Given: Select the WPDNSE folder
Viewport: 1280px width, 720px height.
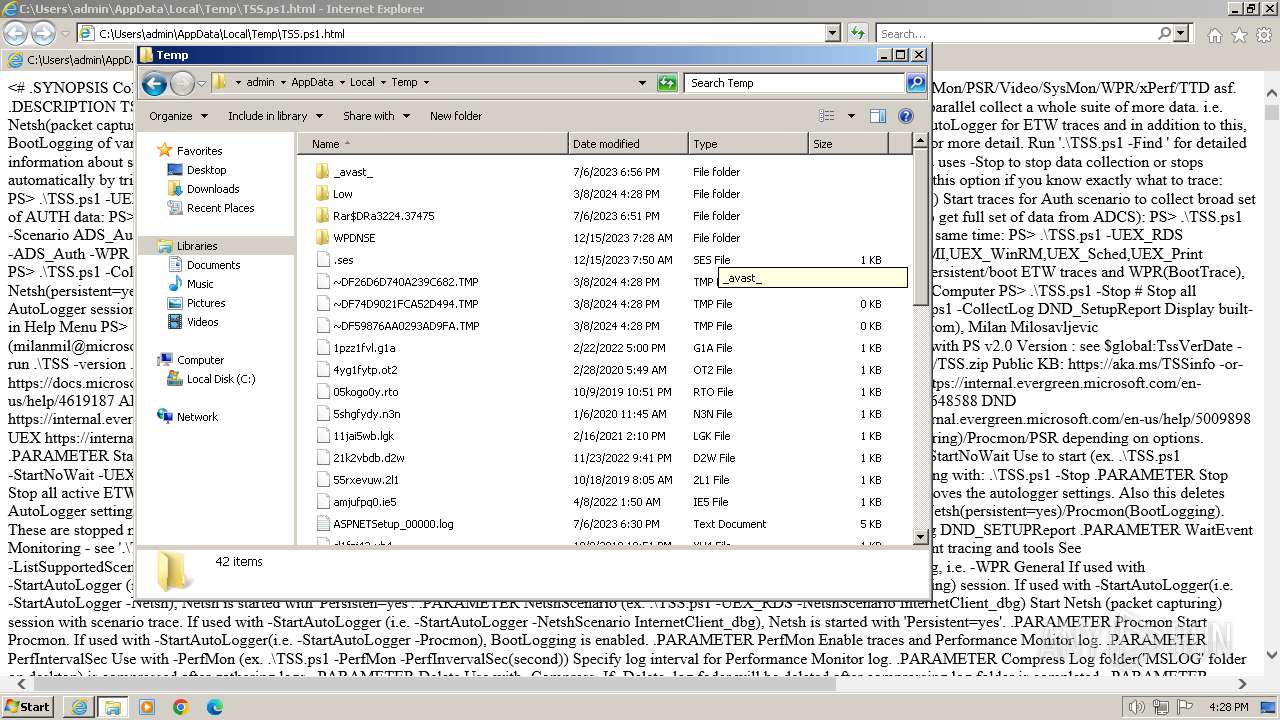Looking at the screenshot, I should tap(354, 238).
